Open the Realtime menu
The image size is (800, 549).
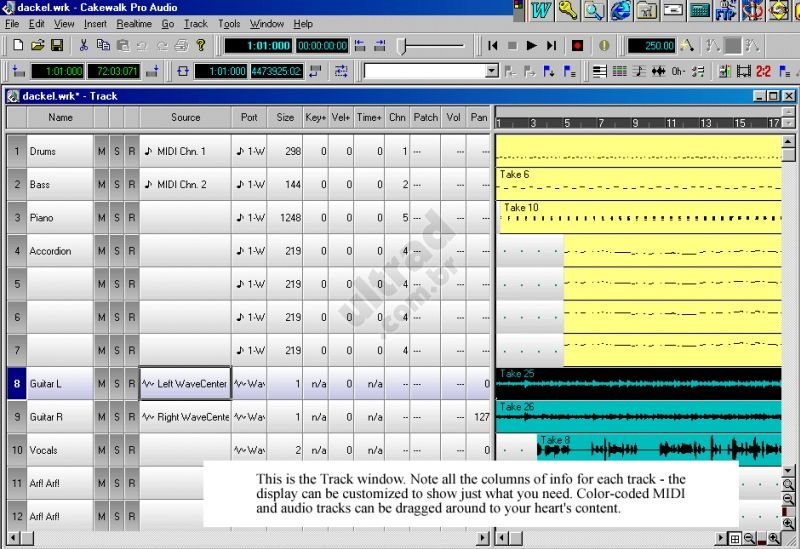[x=134, y=24]
